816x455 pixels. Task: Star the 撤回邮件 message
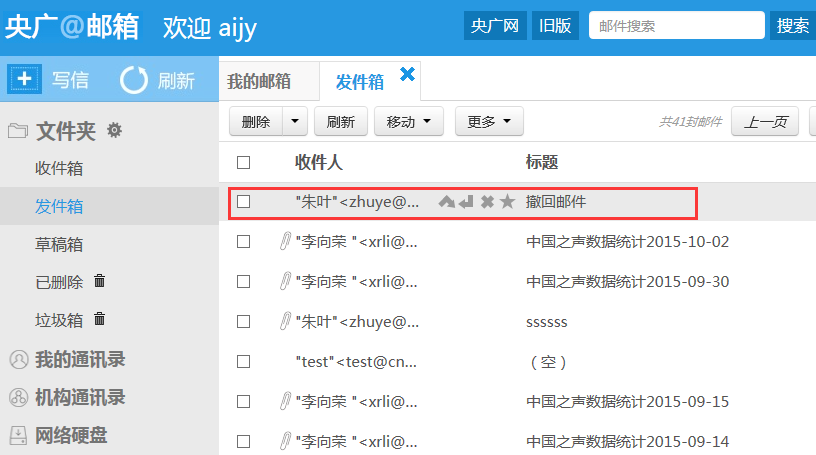coord(507,201)
